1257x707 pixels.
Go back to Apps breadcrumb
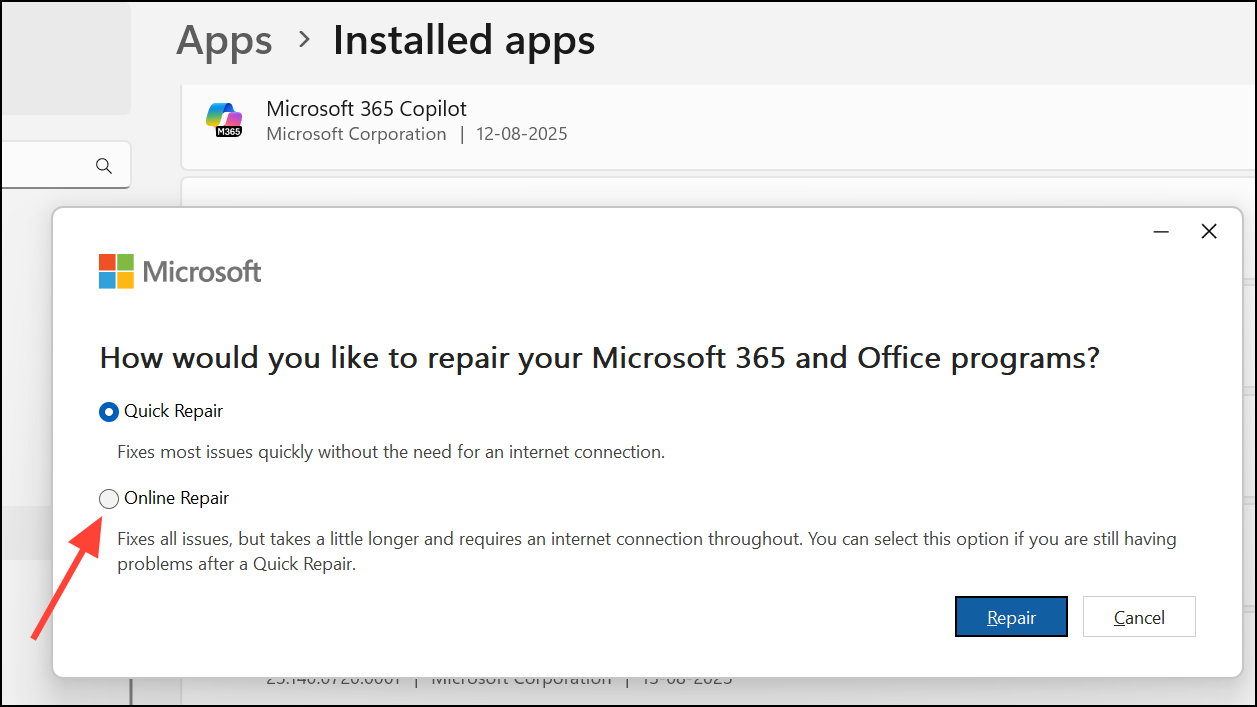click(x=224, y=41)
